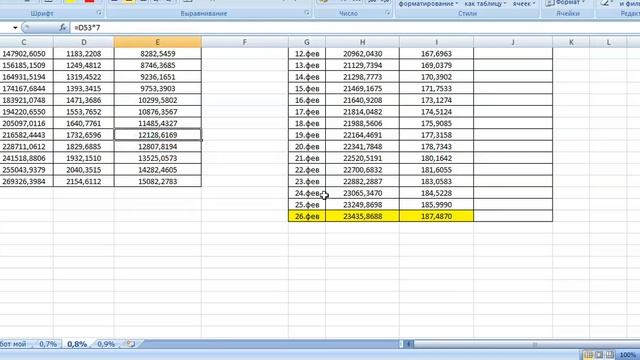Select cell with value 13525,0573
The width and height of the screenshot is (640, 360).
pos(158,158)
